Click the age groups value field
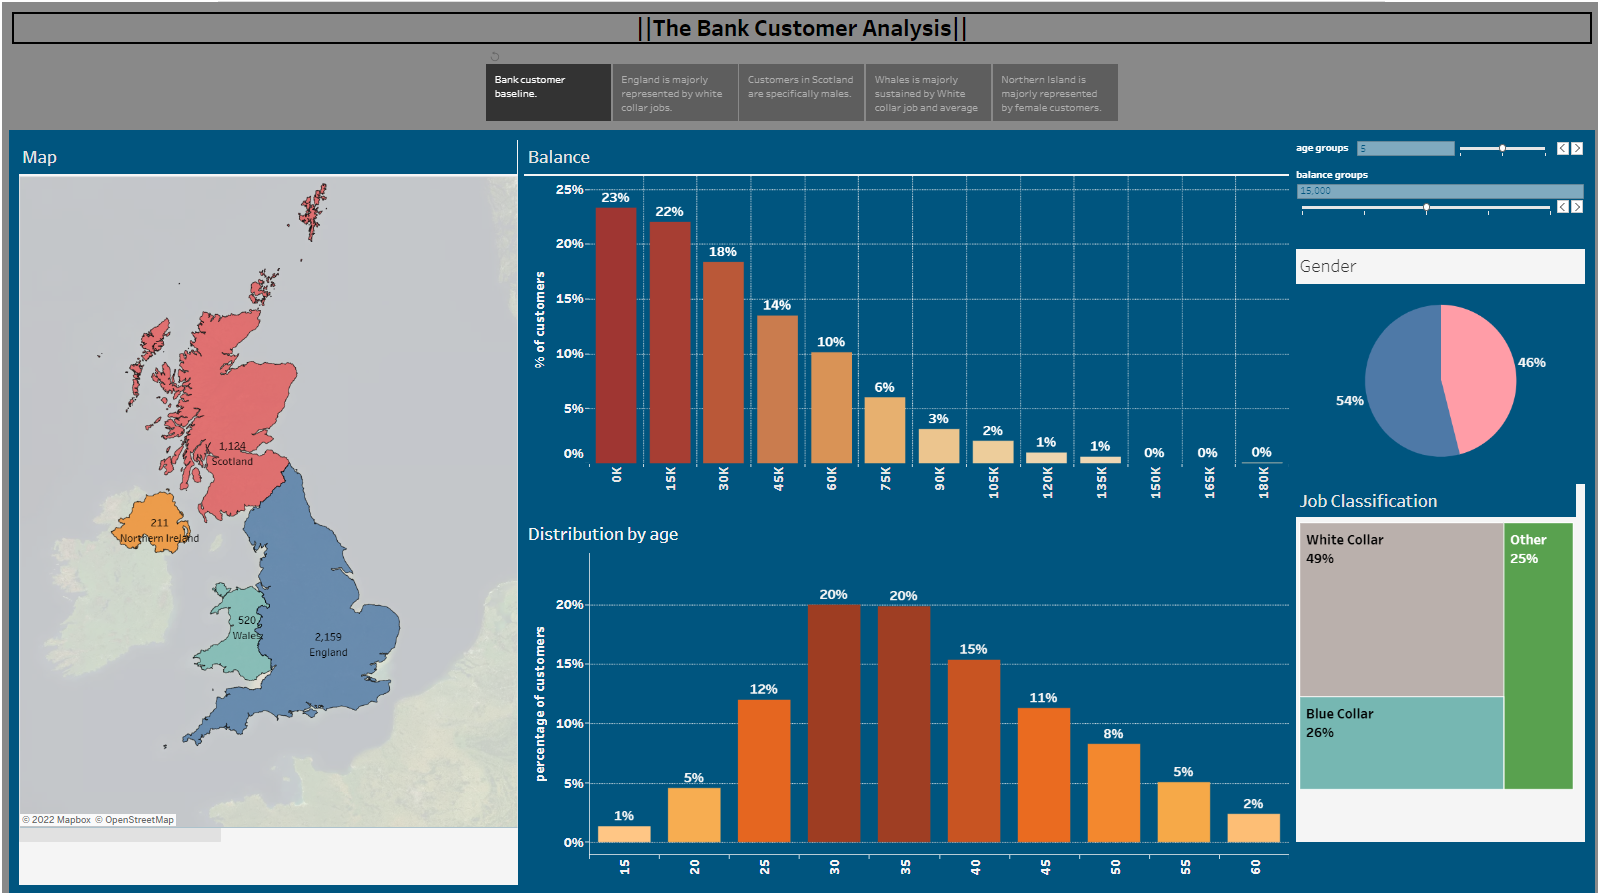The image size is (1598, 893). (1405, 148)
